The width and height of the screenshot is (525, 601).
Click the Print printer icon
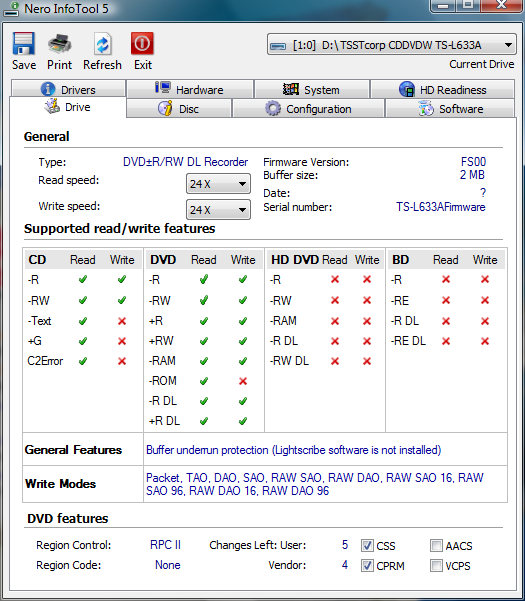point(59,44)
